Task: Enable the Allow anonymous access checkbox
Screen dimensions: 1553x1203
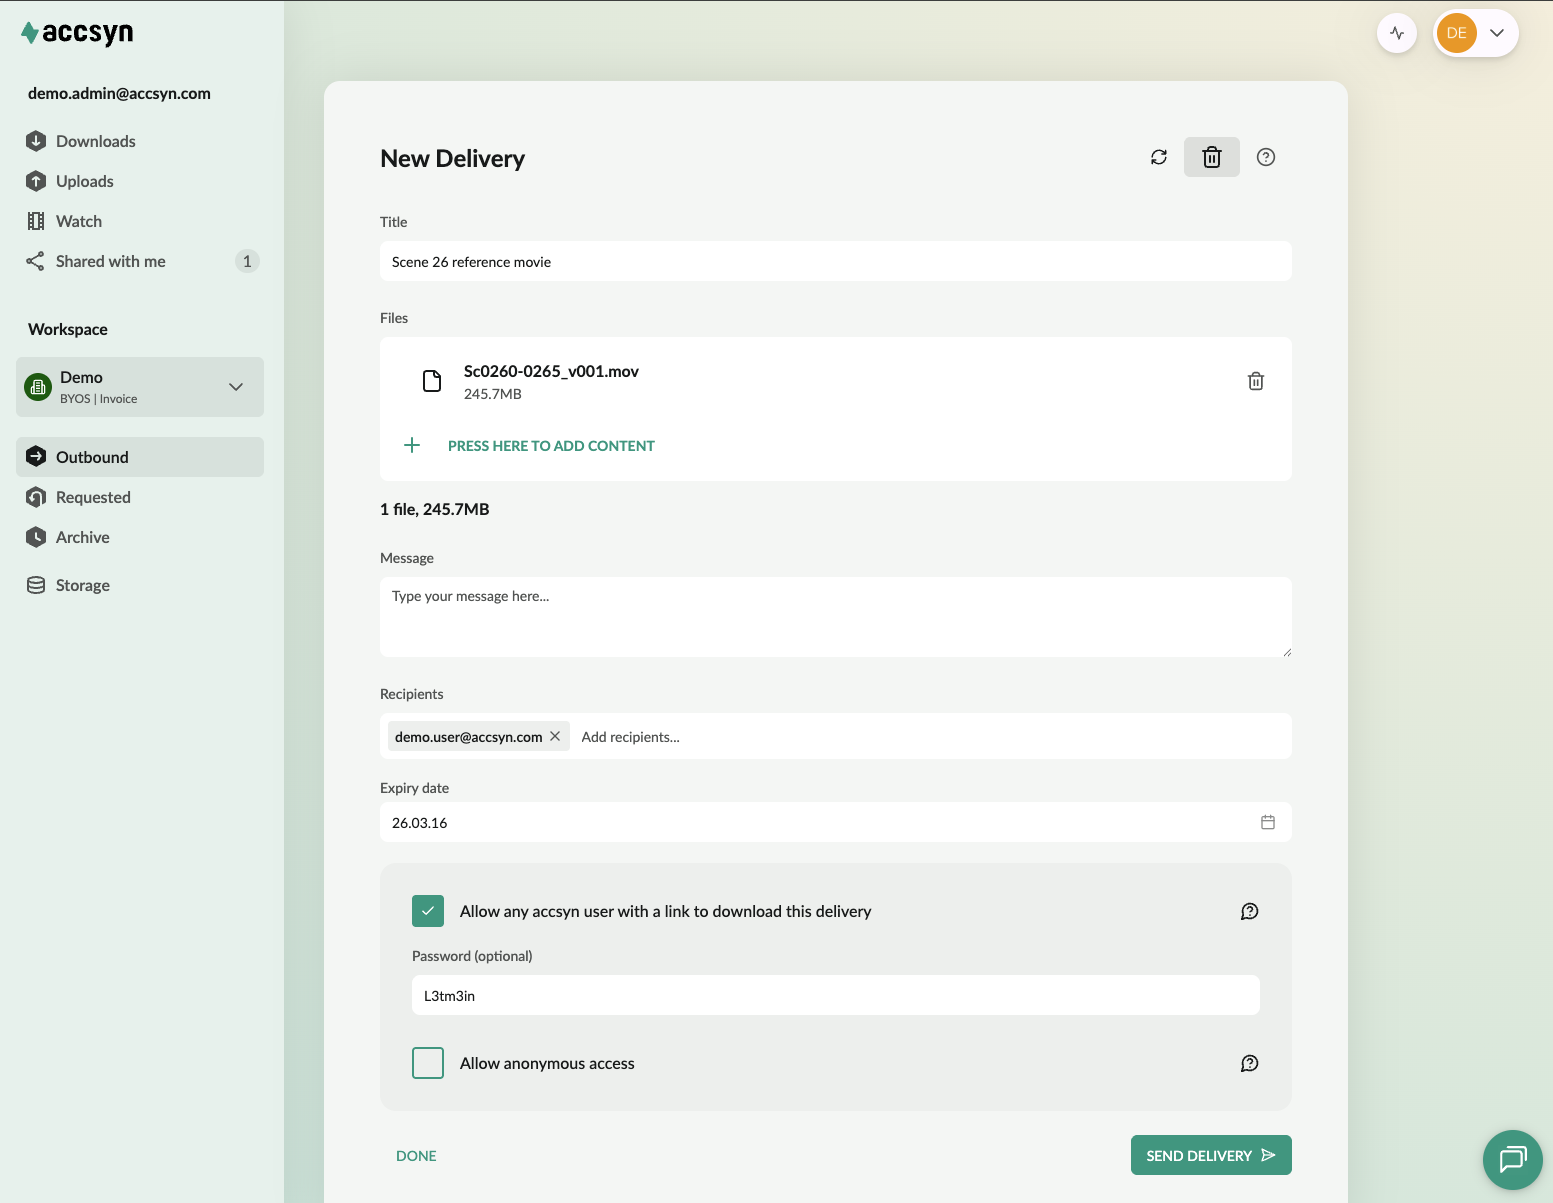Action: click(428, 1063)
